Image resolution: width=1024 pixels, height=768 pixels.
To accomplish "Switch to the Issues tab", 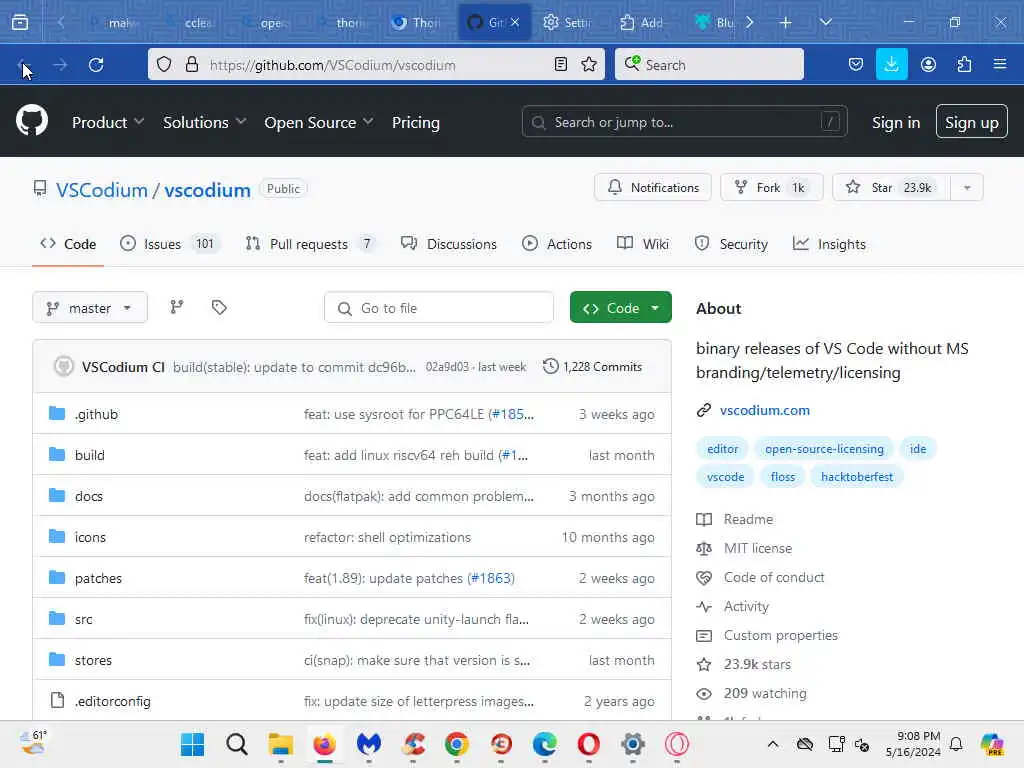I will [169, 244].
